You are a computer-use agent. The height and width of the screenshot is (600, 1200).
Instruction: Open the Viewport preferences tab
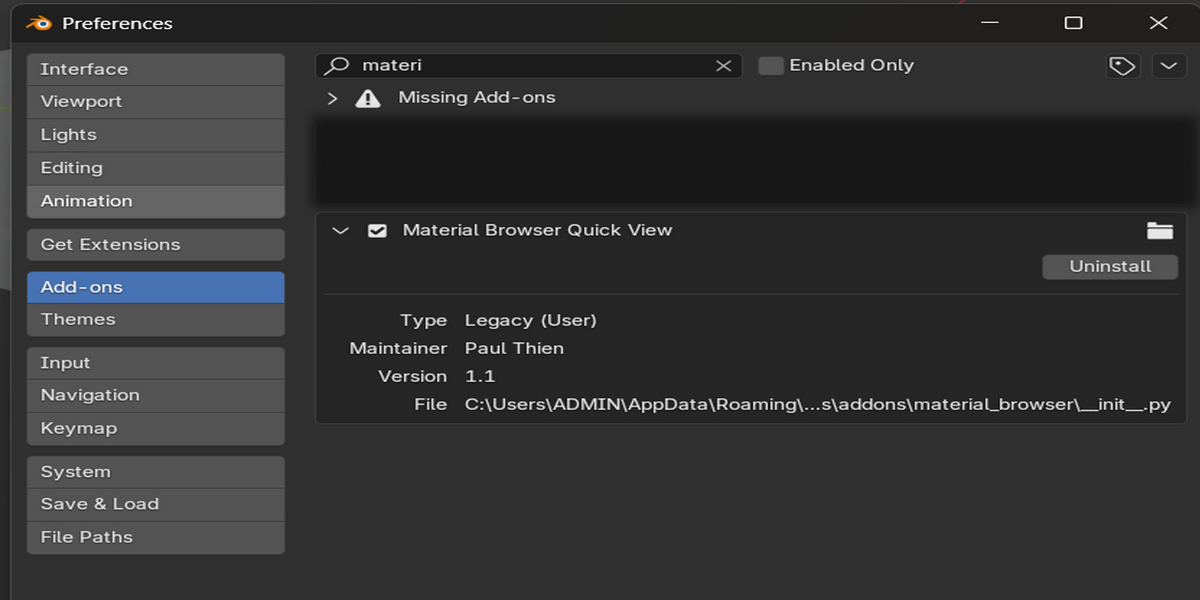coord(156,102)
